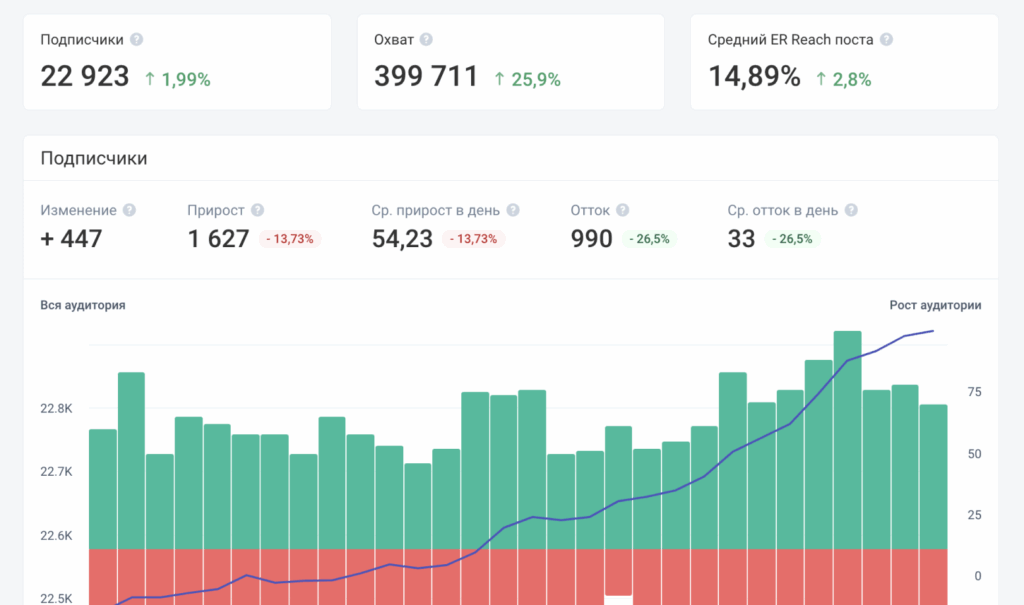The height and width of the screenshot is (605, 1024).
Task: Click the -13,73% badge next to 1 627
Action: (290, 239)
